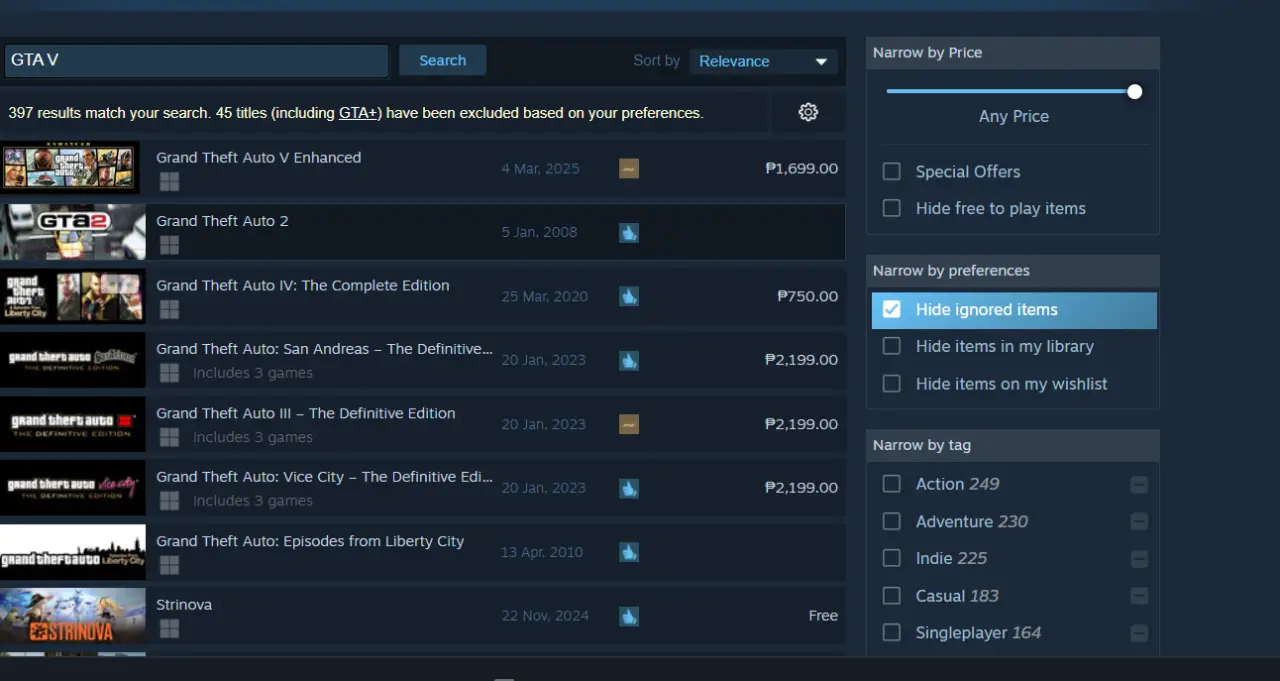Click review thumb icon for Strinova
The image size is (1280, 681).
(628, 616)
